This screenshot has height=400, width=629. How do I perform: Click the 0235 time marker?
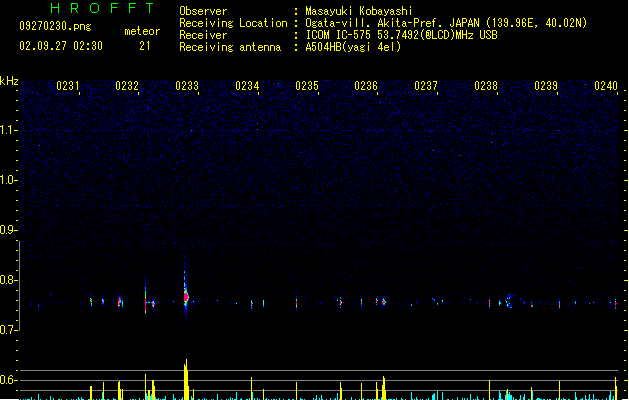[x=307, y=86]
